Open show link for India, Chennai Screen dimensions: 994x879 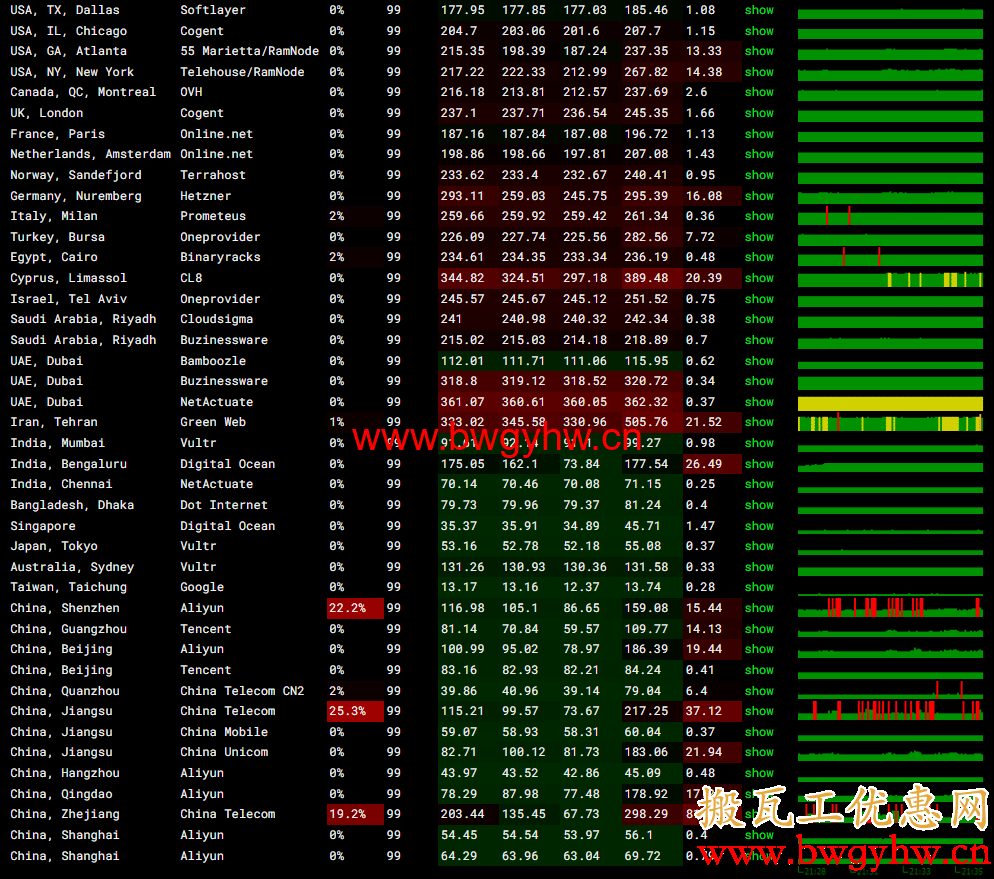tap(759, 485)
